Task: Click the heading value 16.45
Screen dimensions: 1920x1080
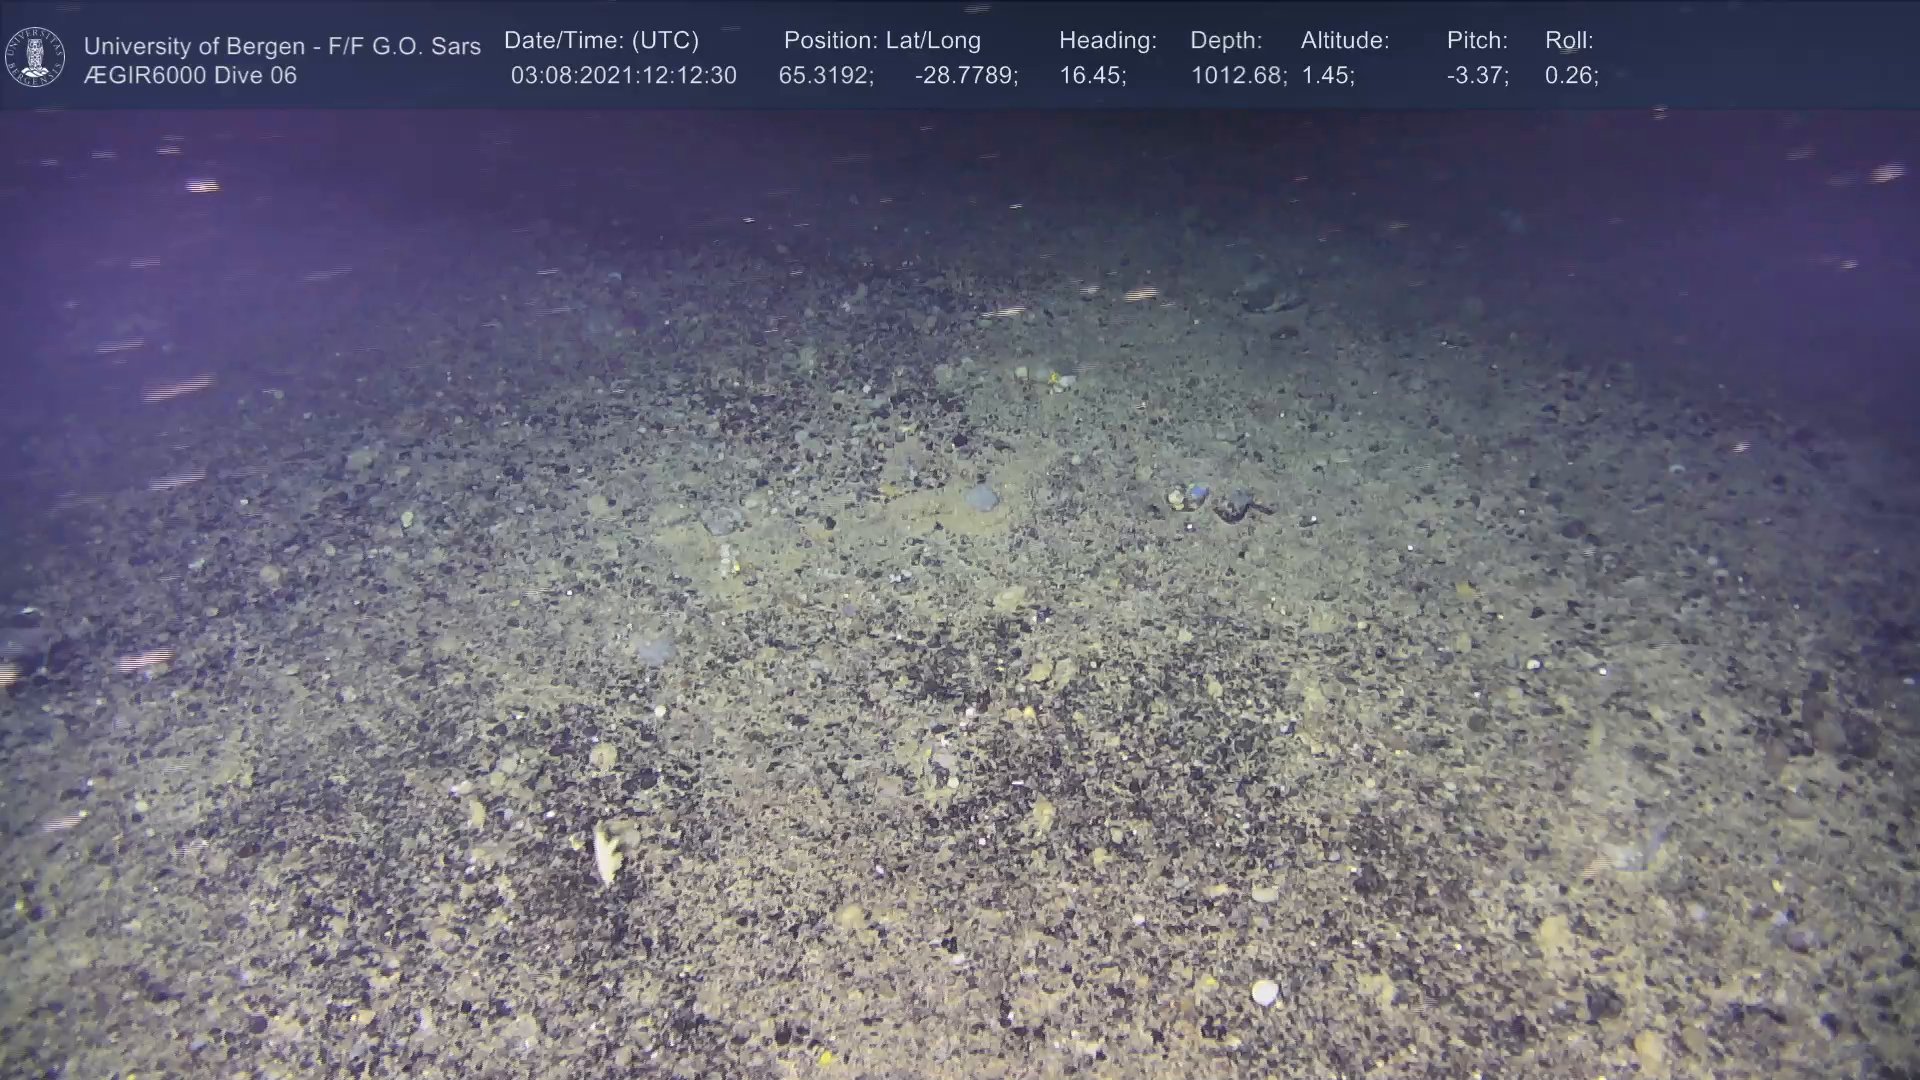Action: [x=1092, y=76]
